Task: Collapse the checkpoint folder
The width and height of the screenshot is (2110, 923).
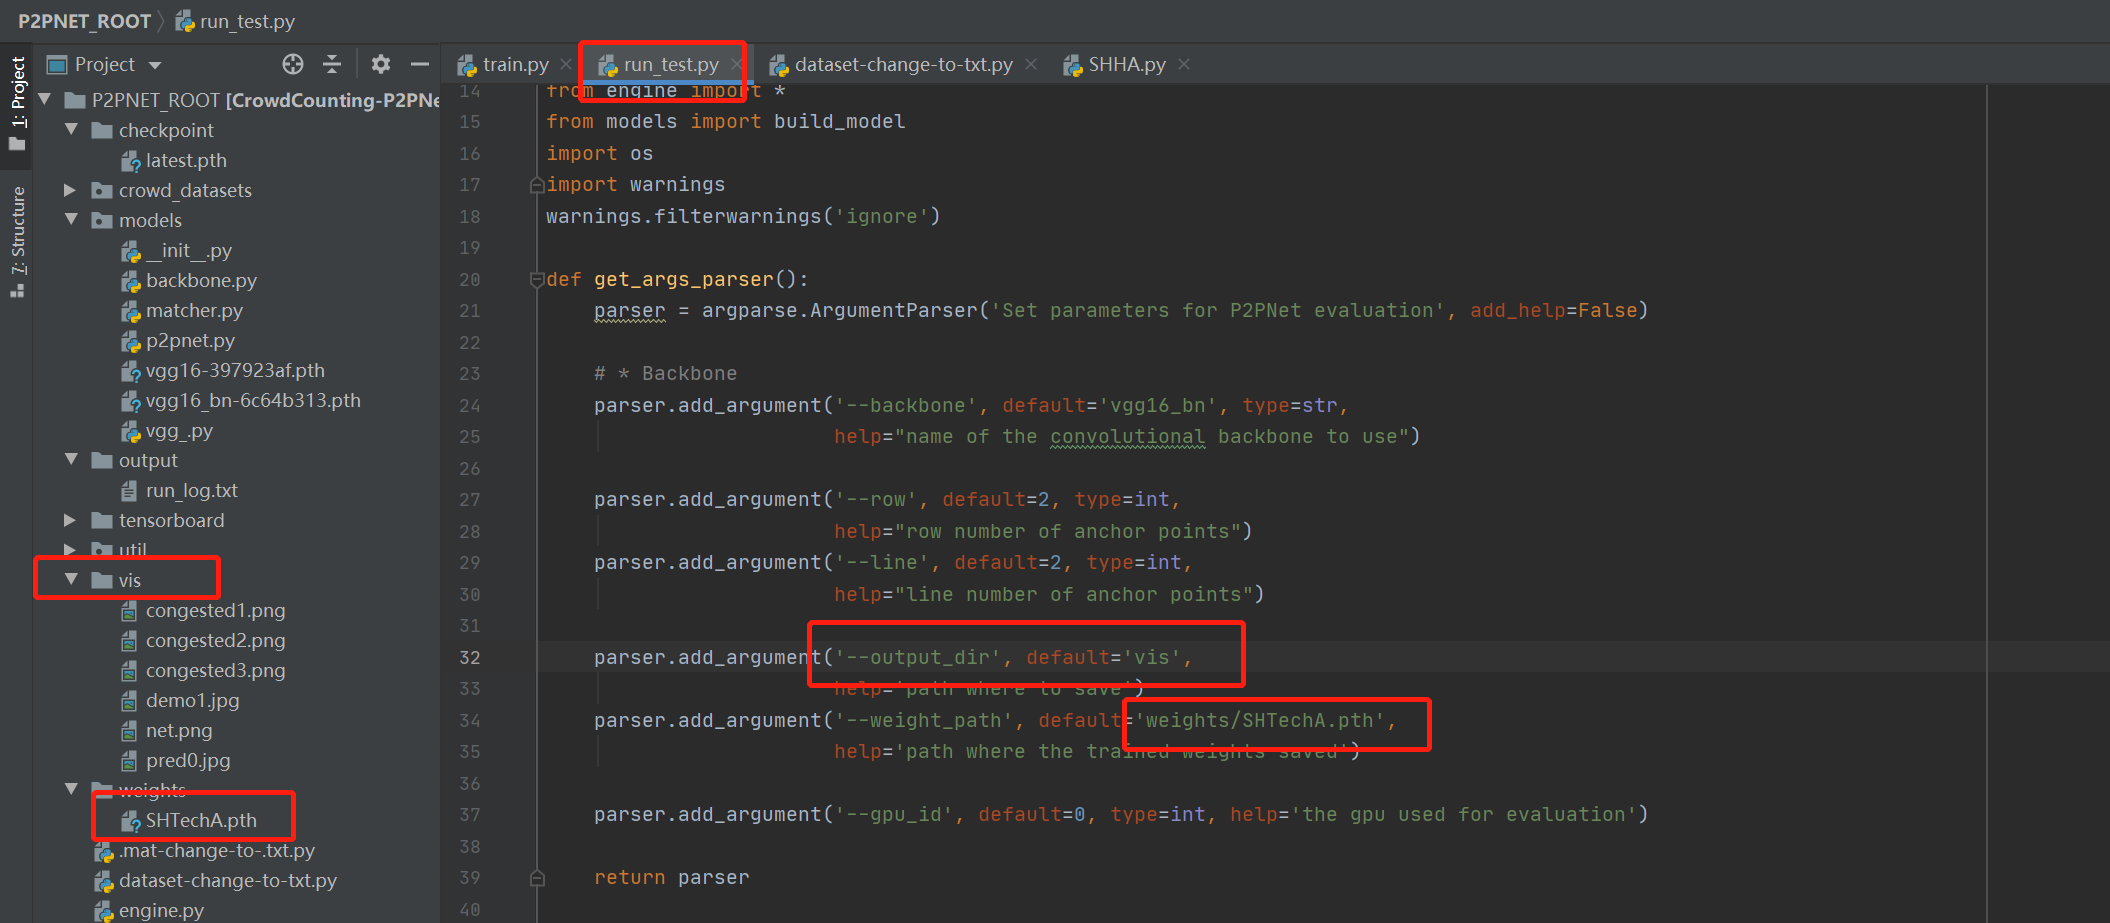Action: point(71,130)
